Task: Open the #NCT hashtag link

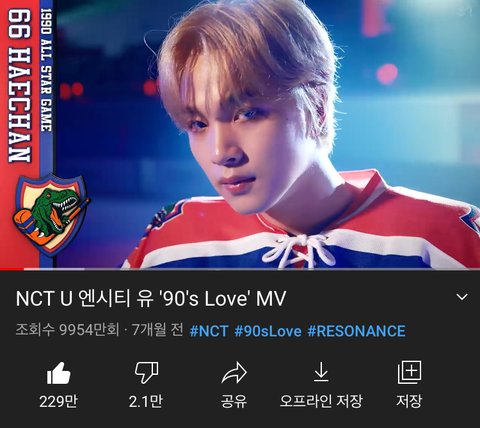Action: [209, 331]
